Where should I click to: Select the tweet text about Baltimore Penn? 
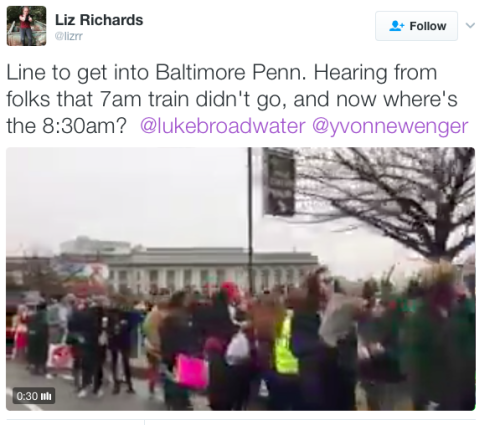[237, 99]
